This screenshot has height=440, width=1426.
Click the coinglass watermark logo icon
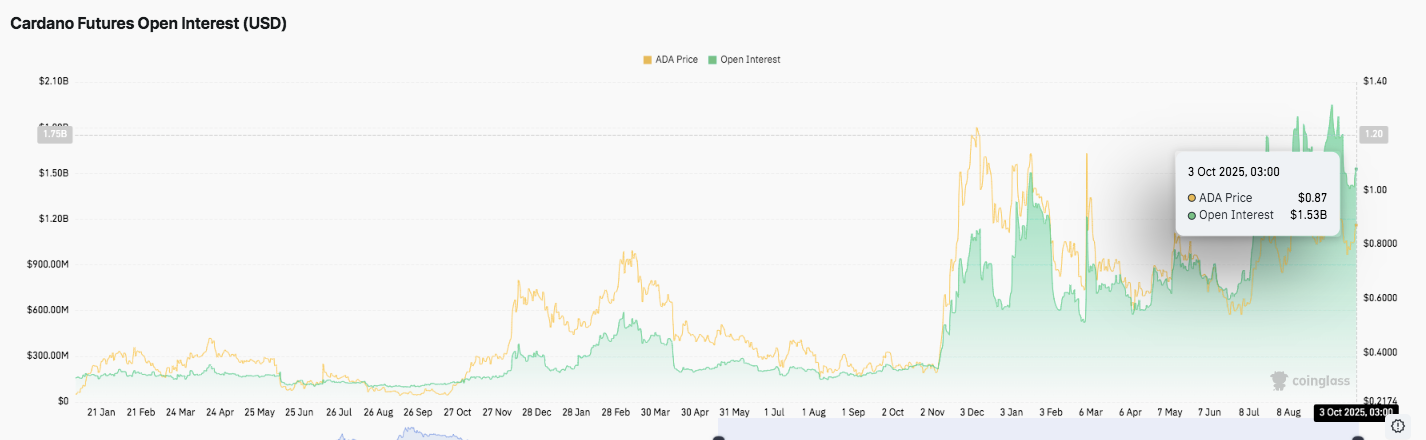pos(1279,381)
